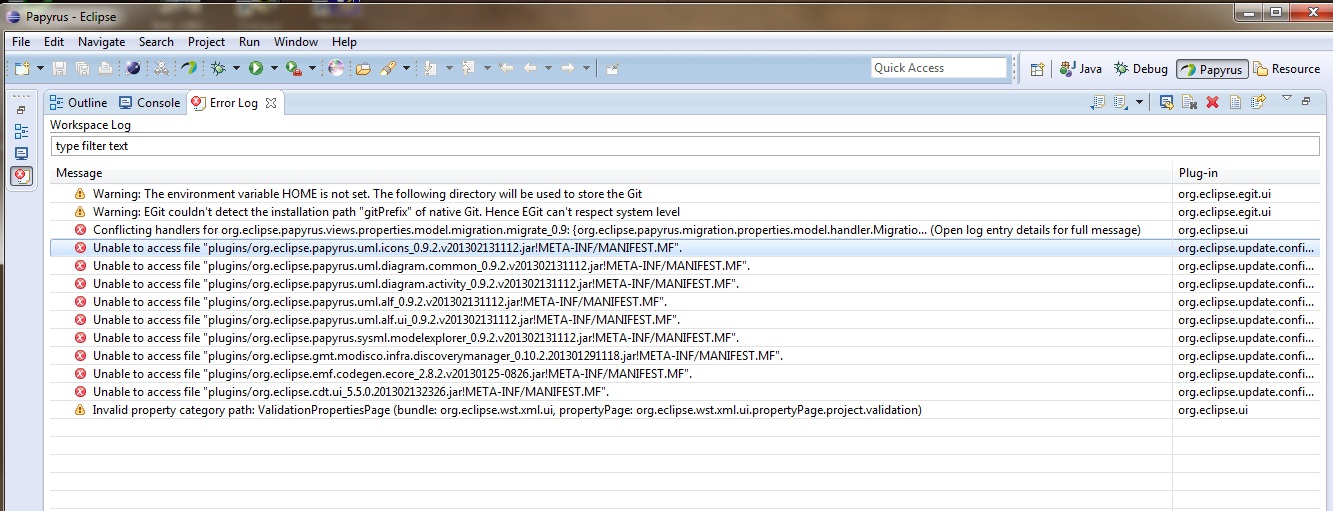The height and width of the screenshot is (511, 1333).
Task: Expand the External Tools dropdown arrow
Action: (x=311, y=68)
